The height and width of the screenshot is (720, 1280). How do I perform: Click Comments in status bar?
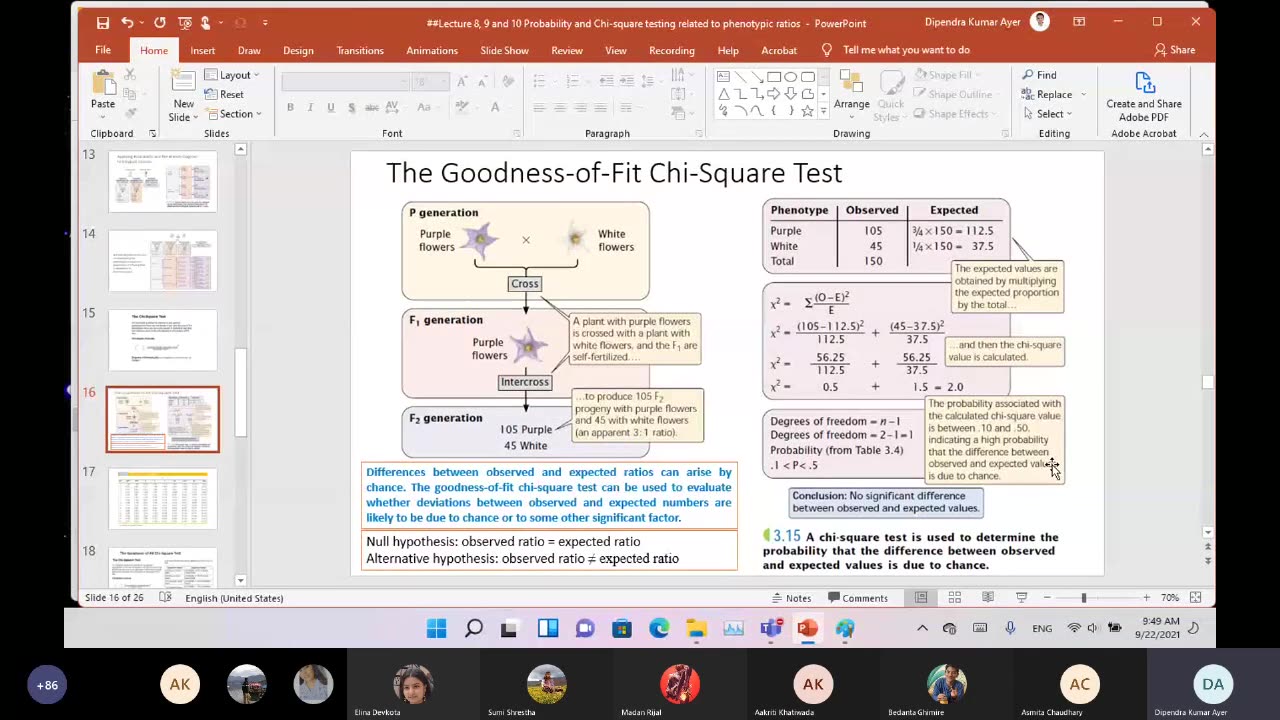pos(858,598)
